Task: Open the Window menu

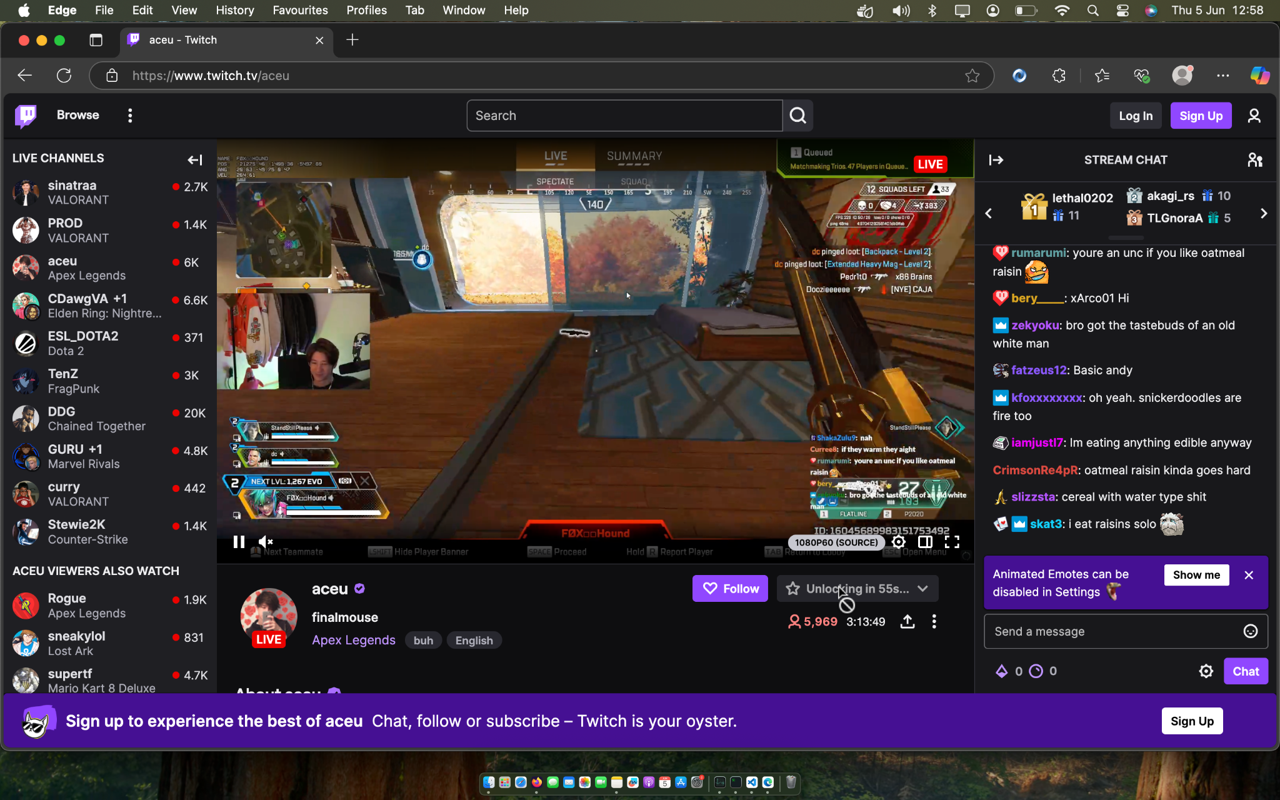Action: tap(464, 10)
